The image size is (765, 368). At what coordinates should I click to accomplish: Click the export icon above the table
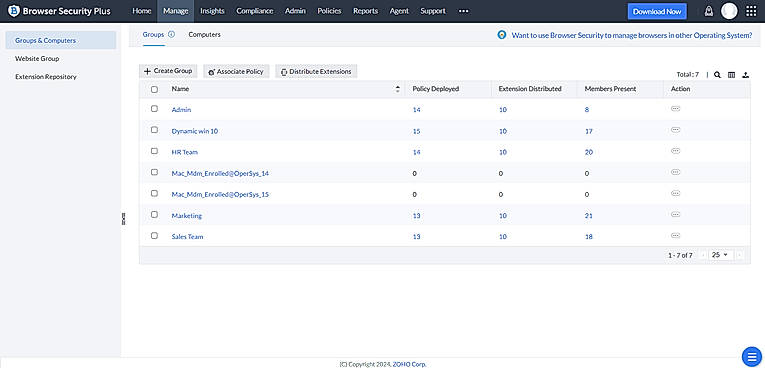pyautogui.click(x=745, y=75)
